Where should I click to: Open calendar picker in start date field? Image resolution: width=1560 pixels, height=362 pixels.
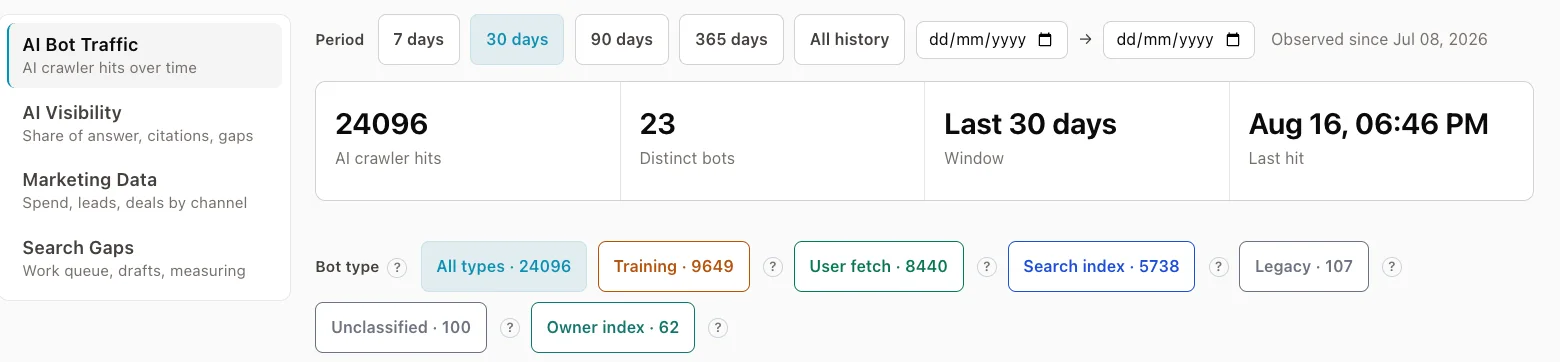coord(1045,40)
